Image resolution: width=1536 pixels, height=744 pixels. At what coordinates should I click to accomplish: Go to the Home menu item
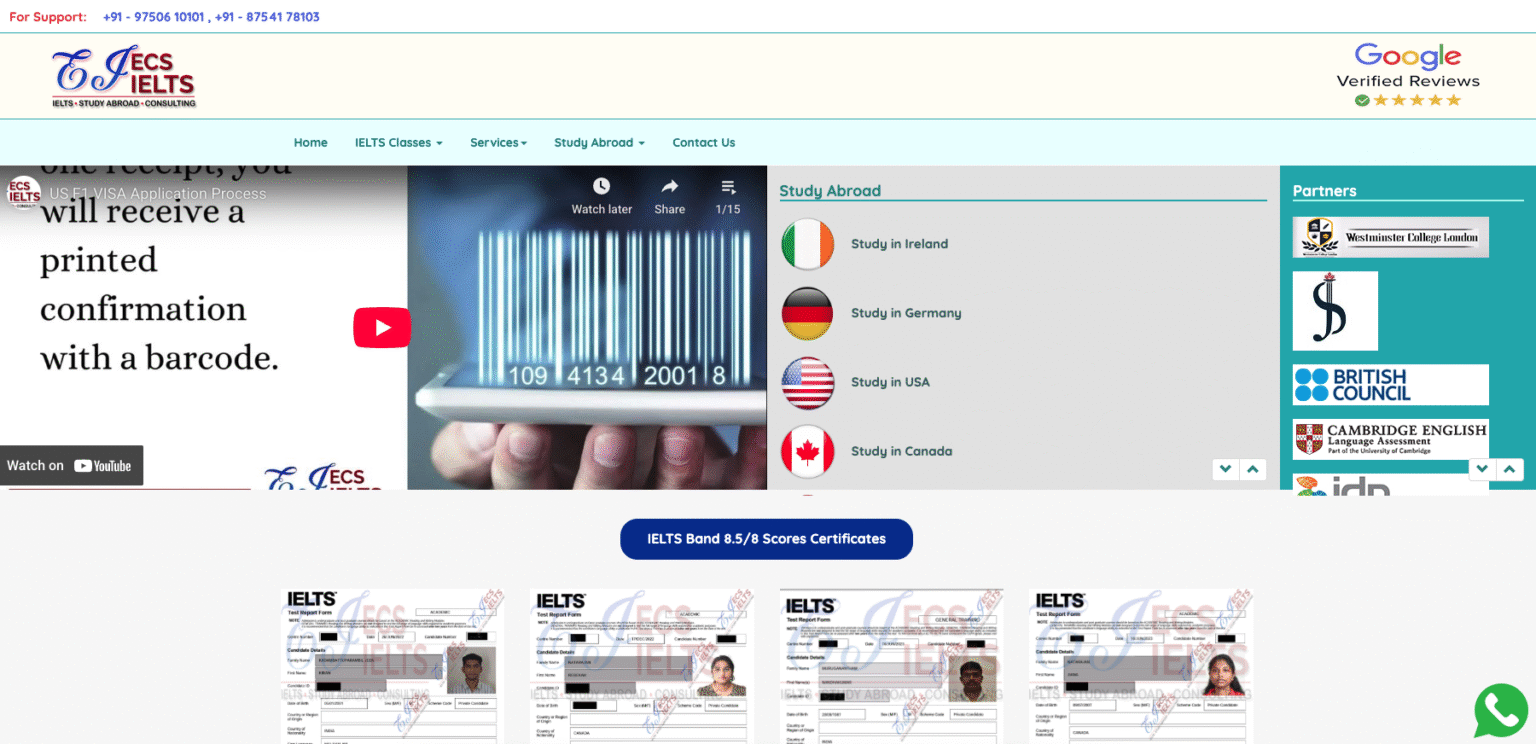tap(310, 142)
